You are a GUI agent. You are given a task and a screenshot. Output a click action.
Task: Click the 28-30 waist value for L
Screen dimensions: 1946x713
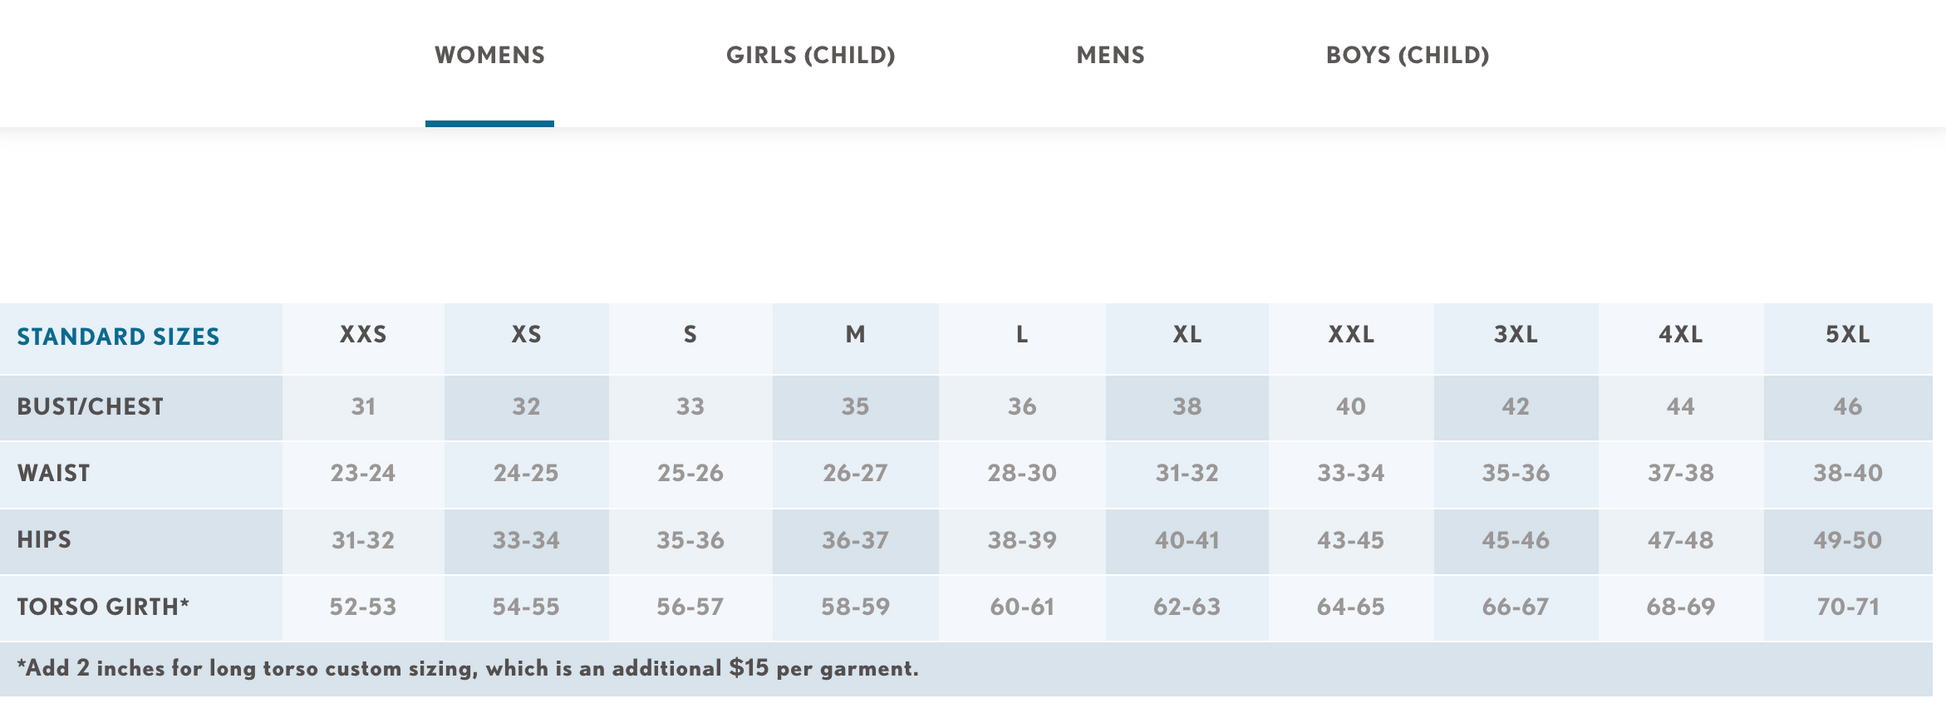point(1021,473)
